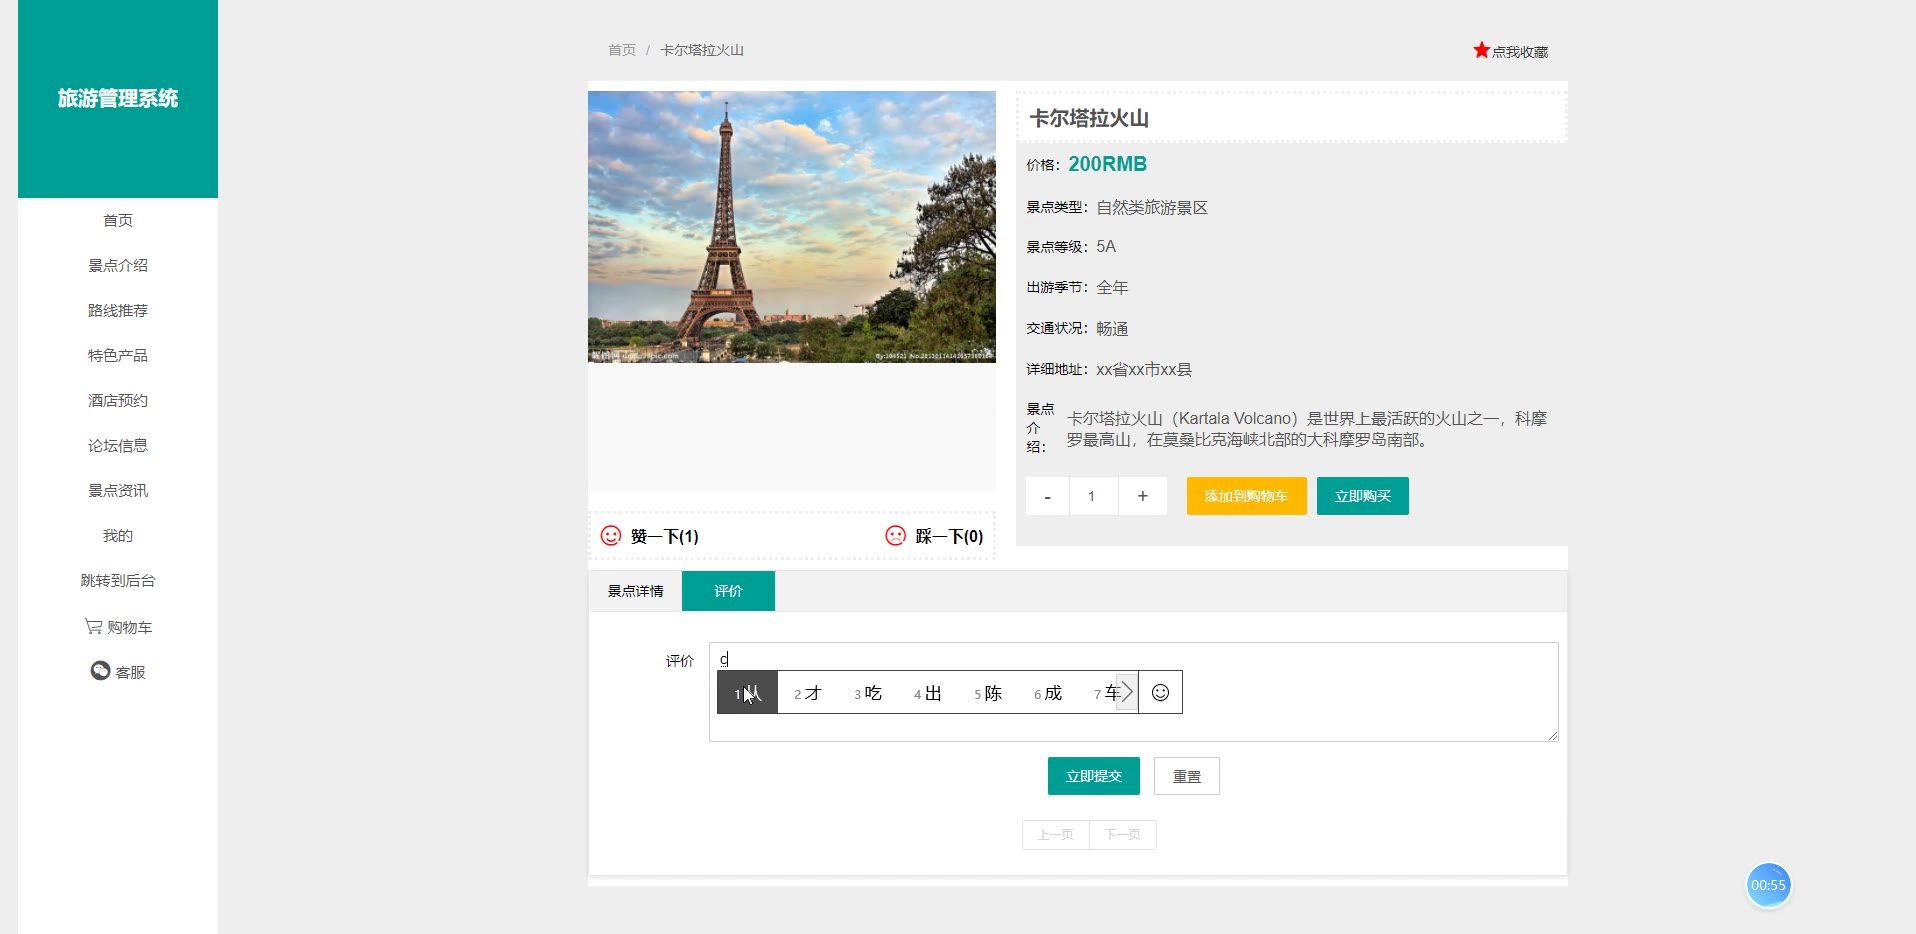This screenshot has height=934, width=1916.
Task: Click the smiley face like icon
Action: coord(611,536)
